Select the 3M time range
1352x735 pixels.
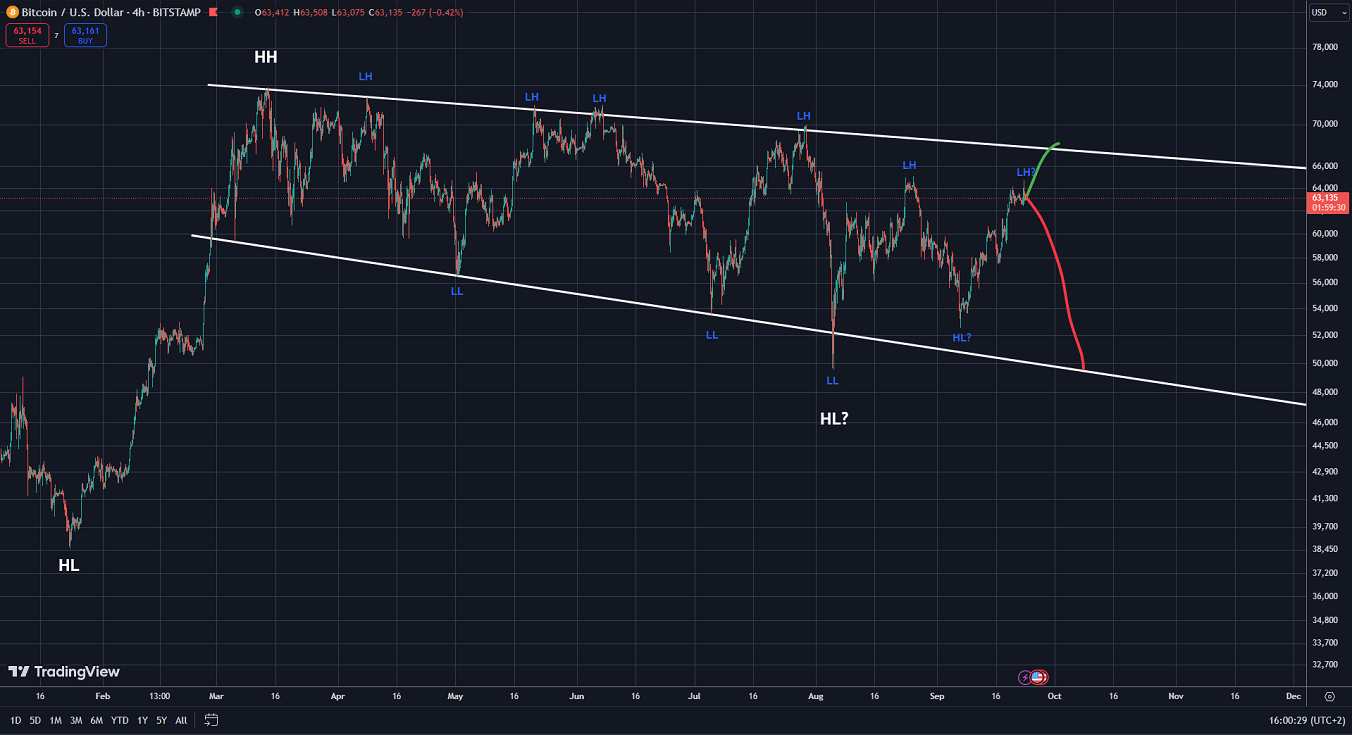click(x=76, y=720)
